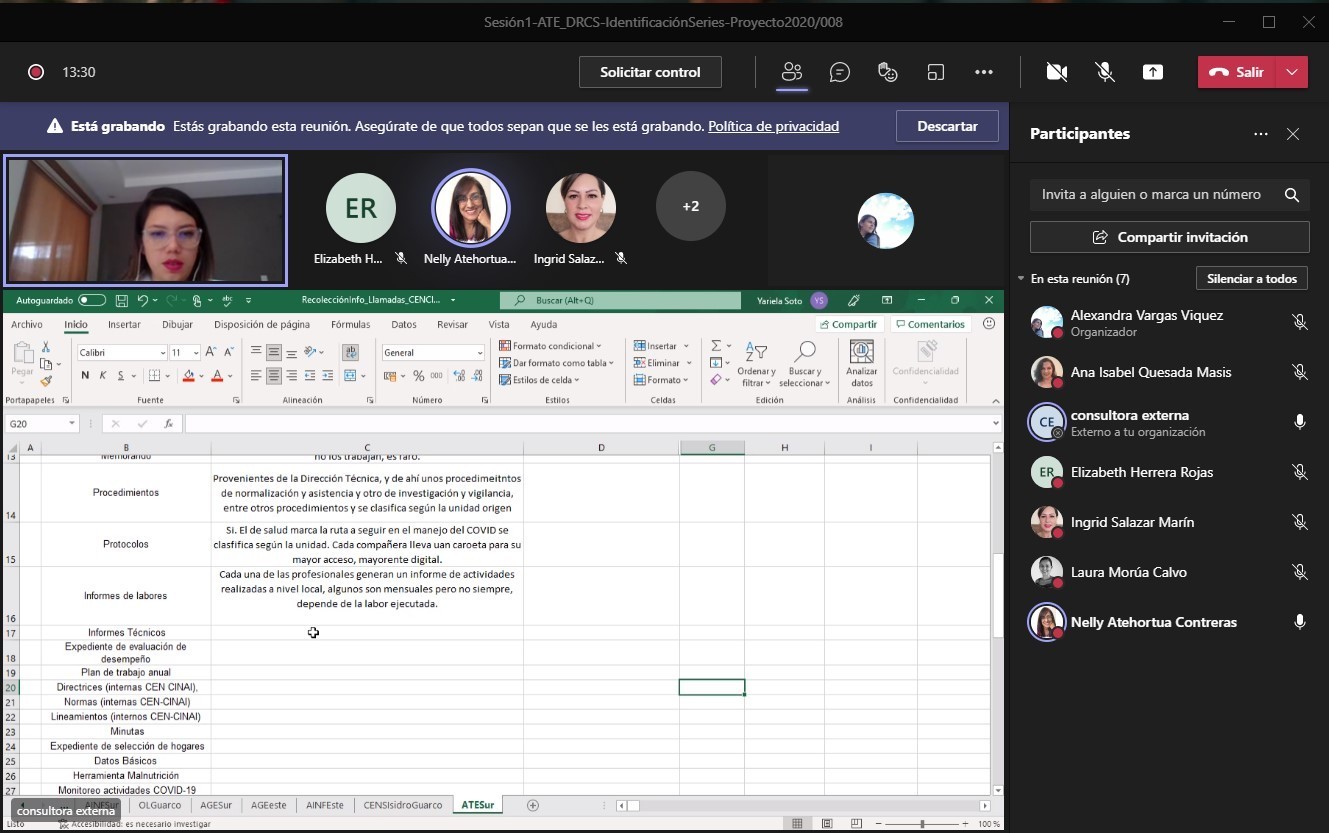Click the share content tray icon
Screen dimensions: 1329x833
click(x=1153, y=72)
